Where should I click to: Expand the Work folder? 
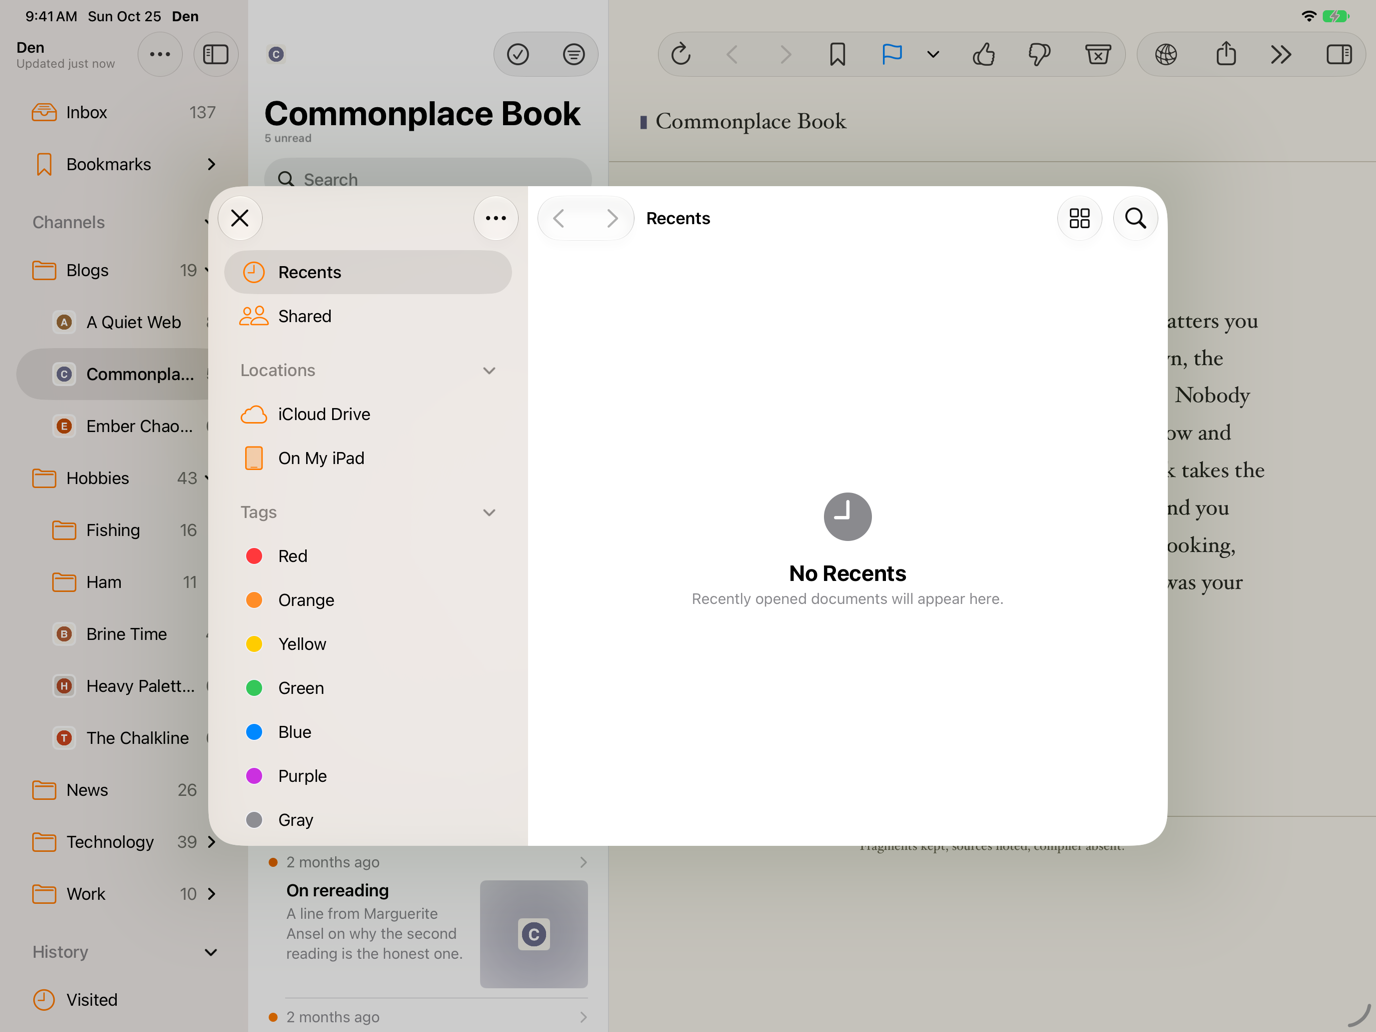[211, 894]
